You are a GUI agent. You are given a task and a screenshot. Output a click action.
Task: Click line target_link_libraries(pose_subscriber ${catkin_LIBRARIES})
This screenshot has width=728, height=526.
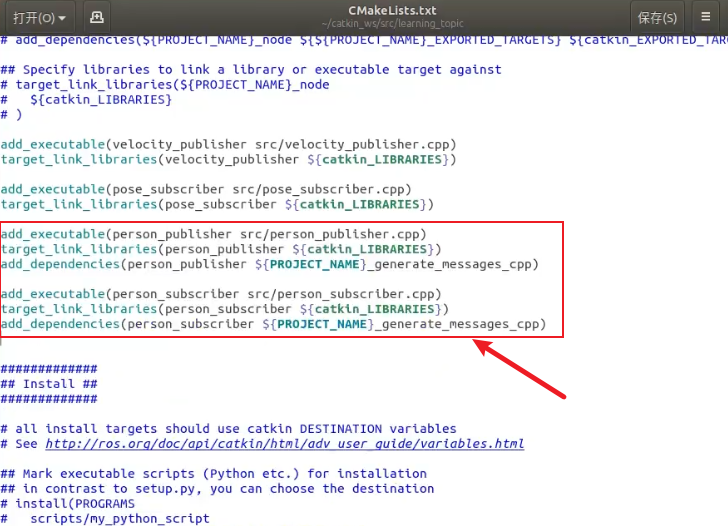tap(217, 205)
